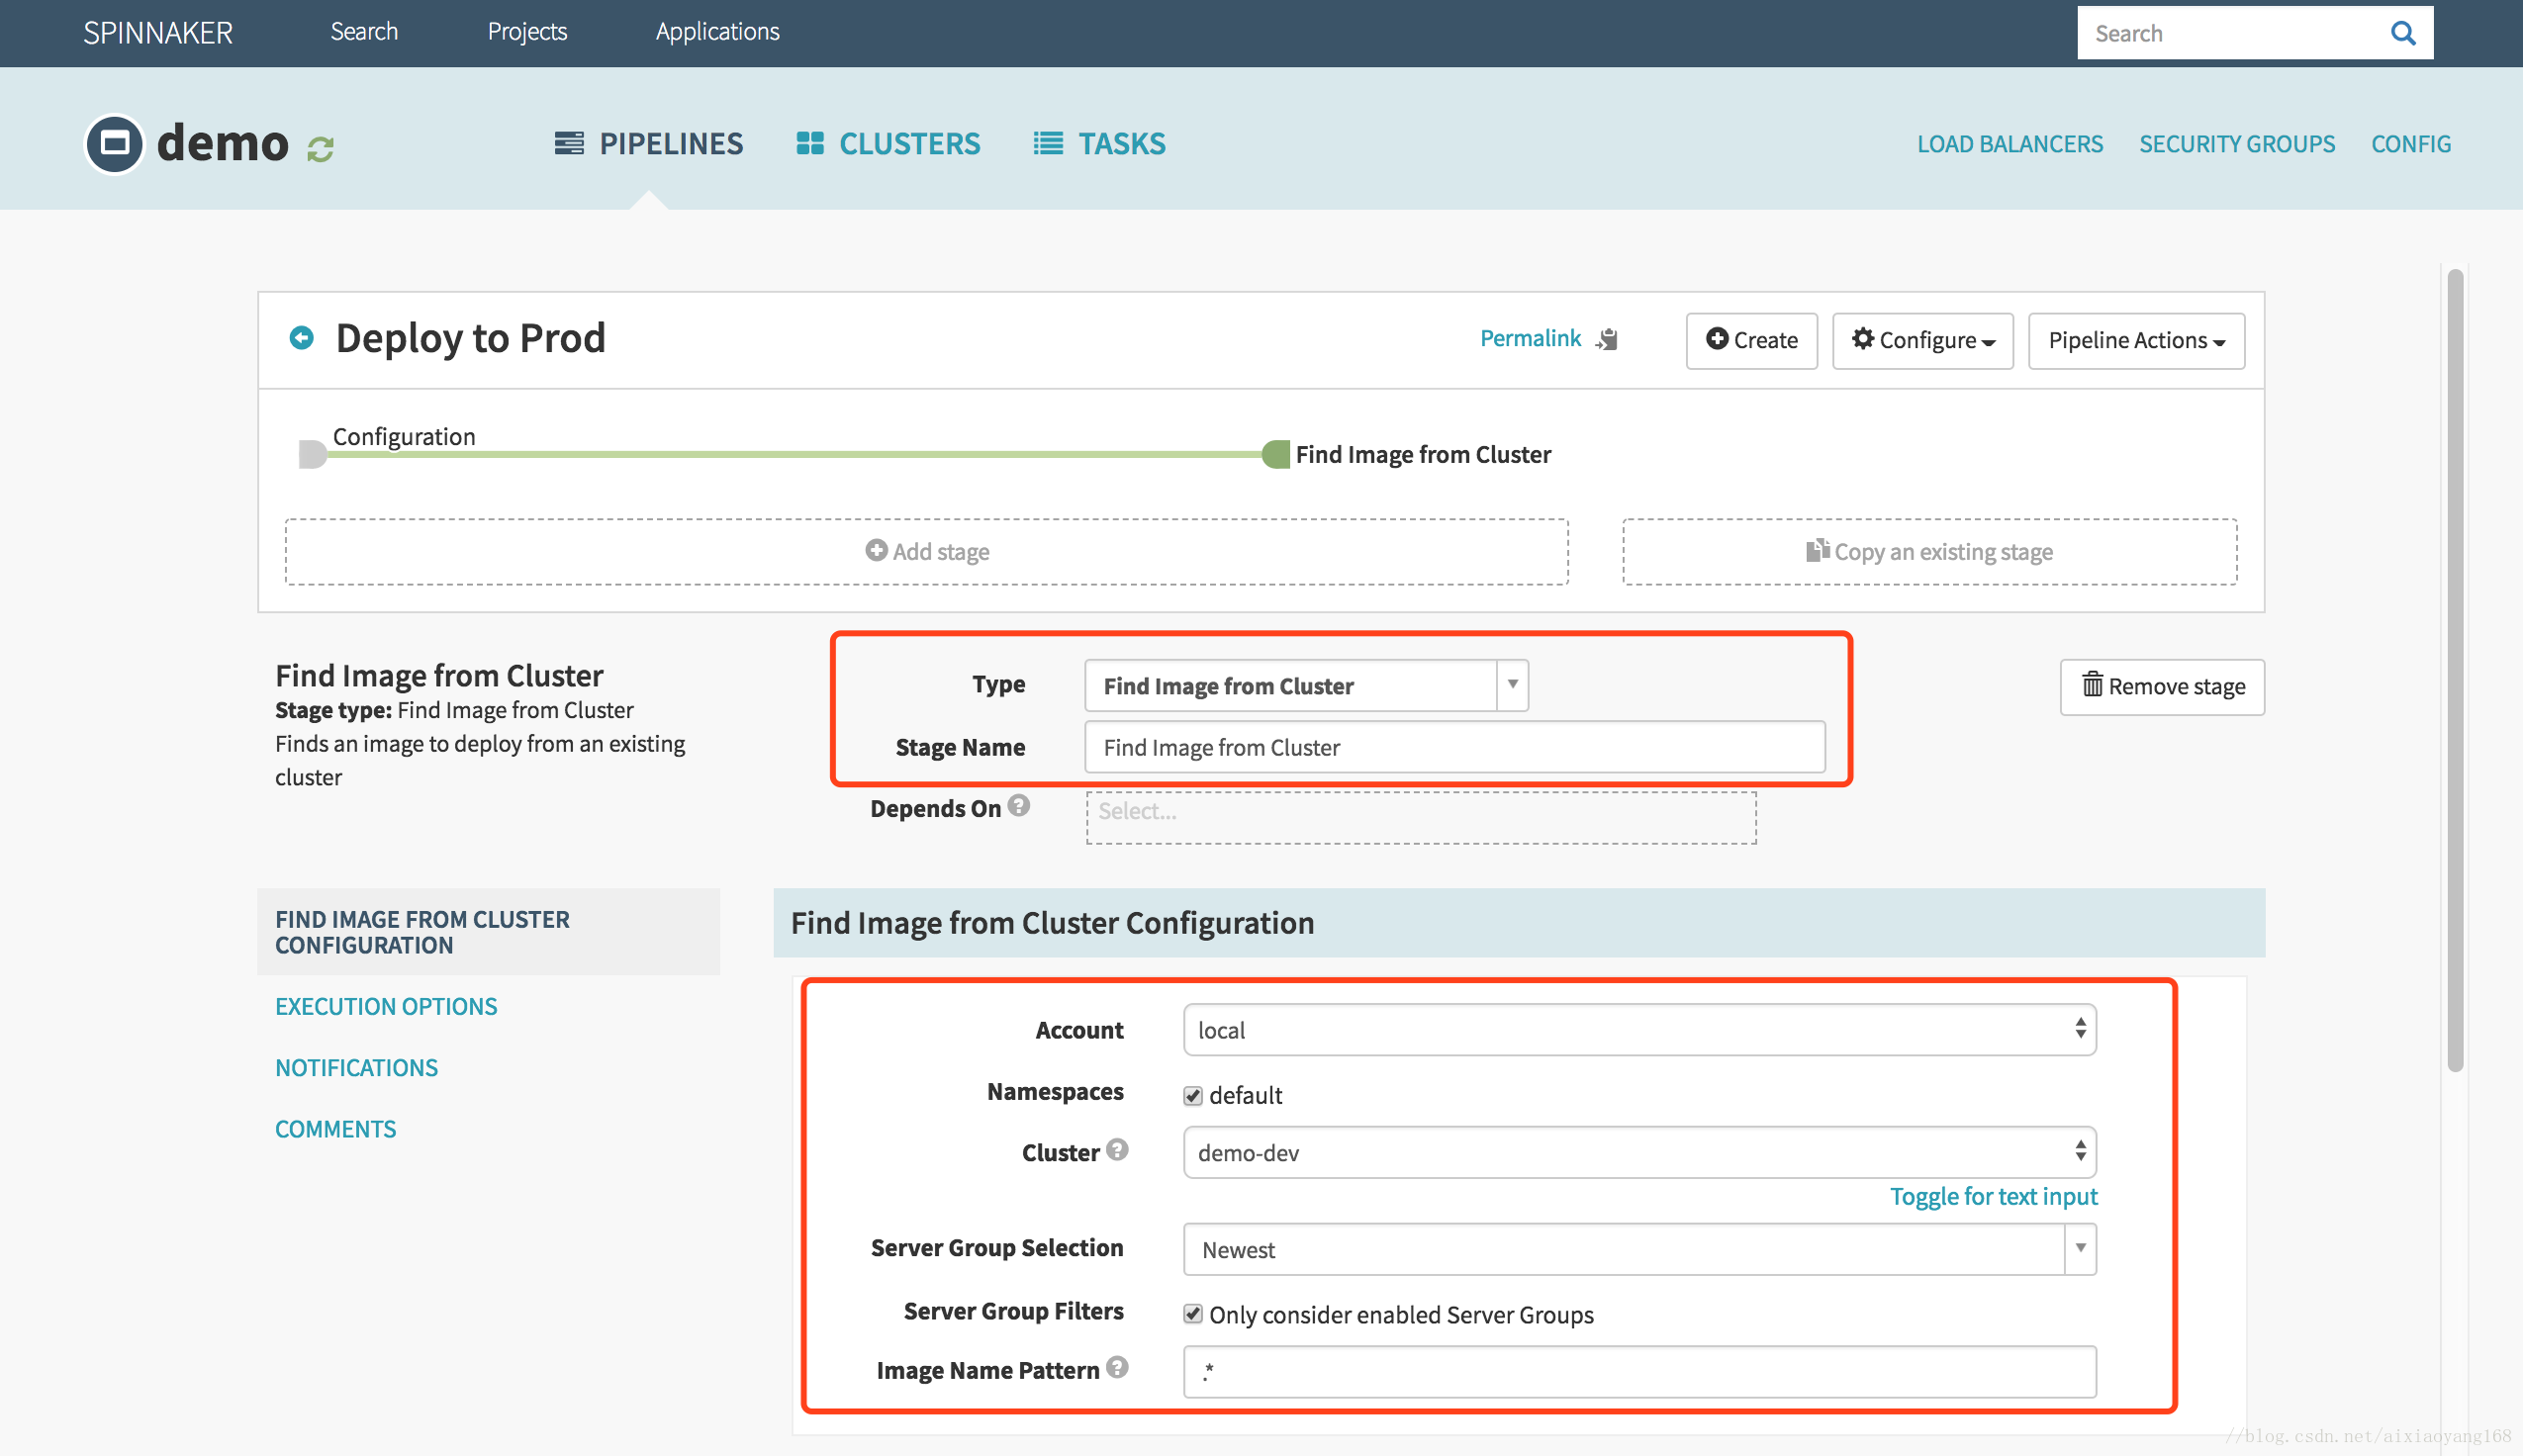Click Applications in top navigation
Image resolution: width=2523 pixels, height=1456 pixels.
pyautogui.click(x=717, y=32)
